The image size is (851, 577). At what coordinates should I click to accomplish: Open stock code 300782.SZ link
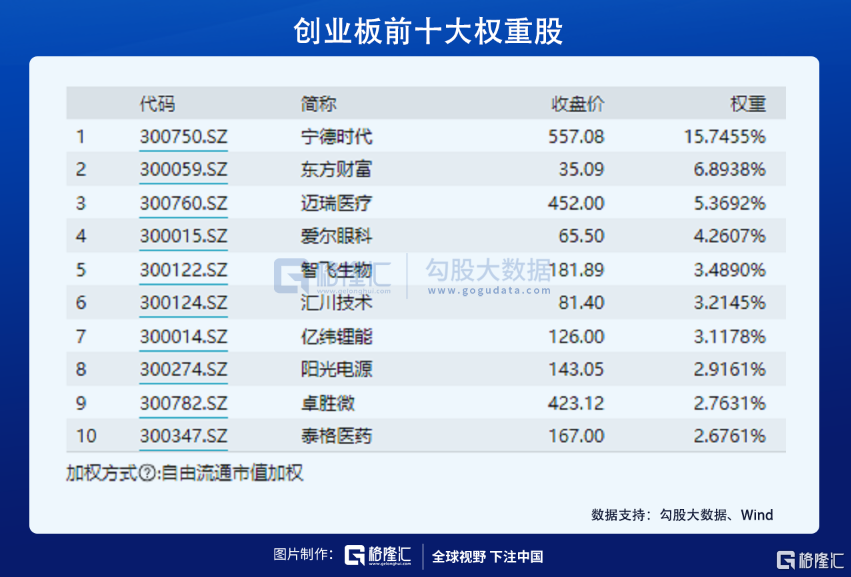point(183,403)
